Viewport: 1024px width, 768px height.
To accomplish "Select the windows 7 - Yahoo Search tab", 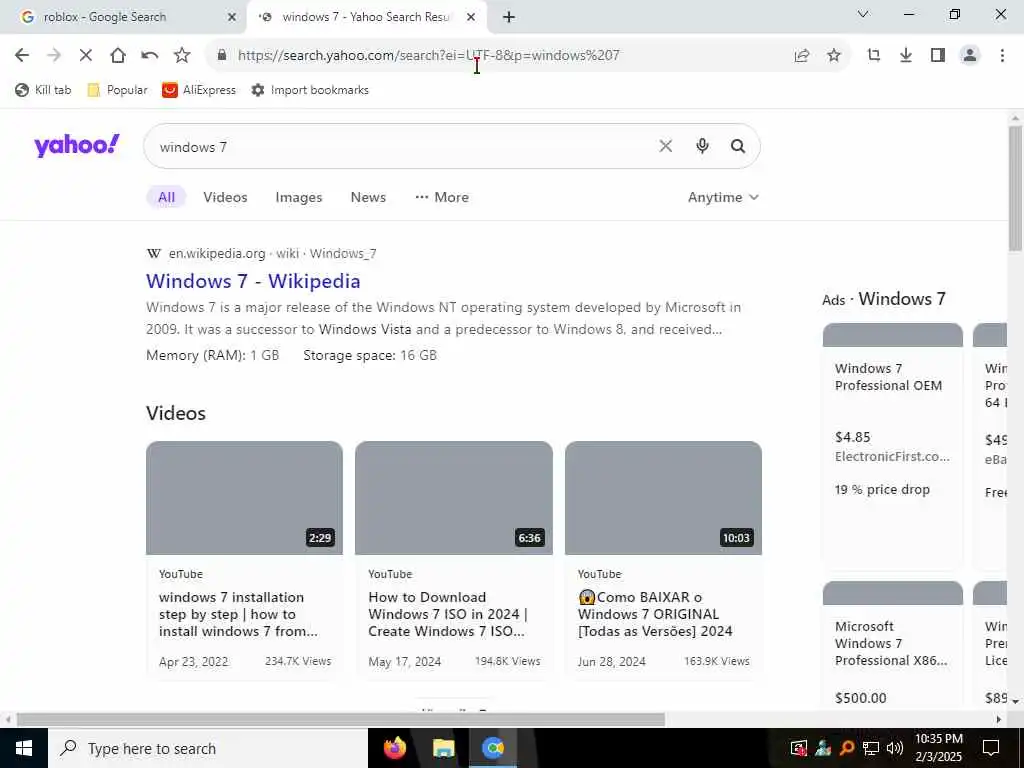I will (x=366, y=17).
